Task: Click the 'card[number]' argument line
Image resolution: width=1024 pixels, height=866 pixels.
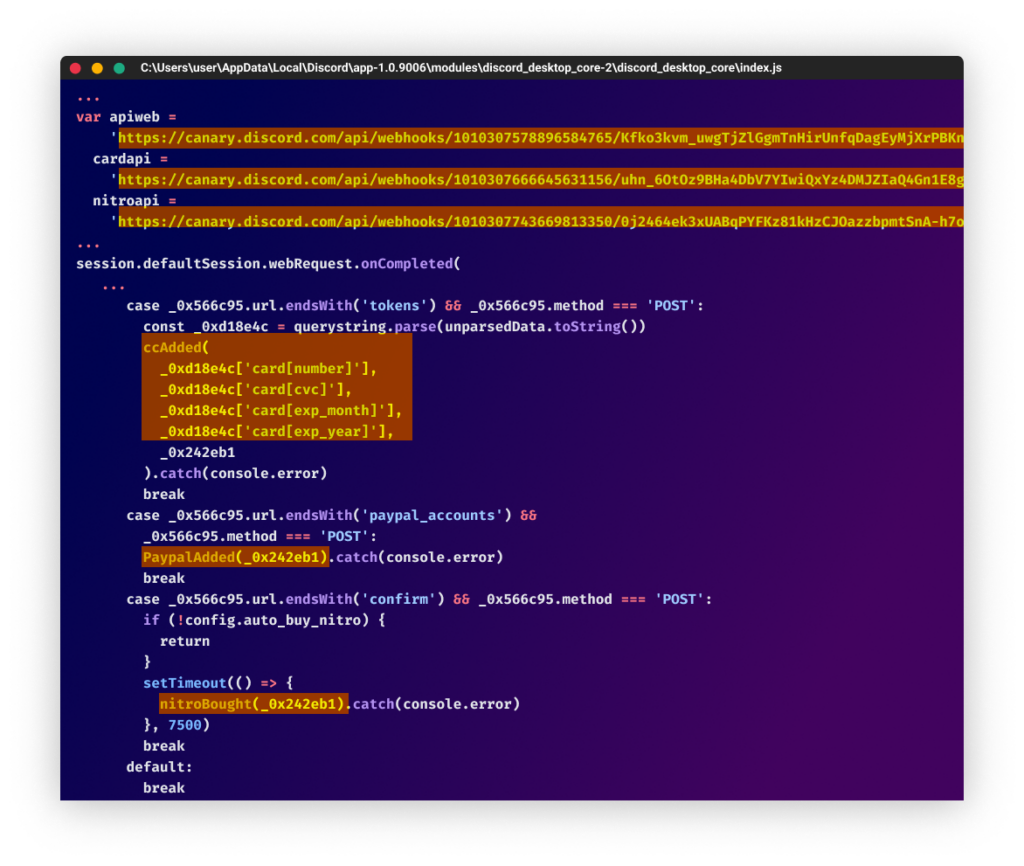Action: coord(268,368)
